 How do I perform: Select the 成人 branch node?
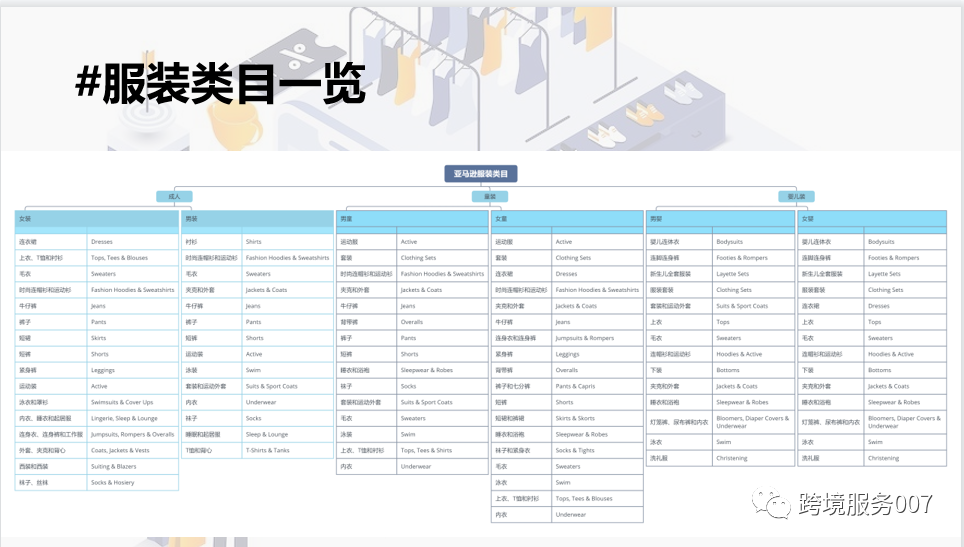pyautogui.click(x=174, y=196)
